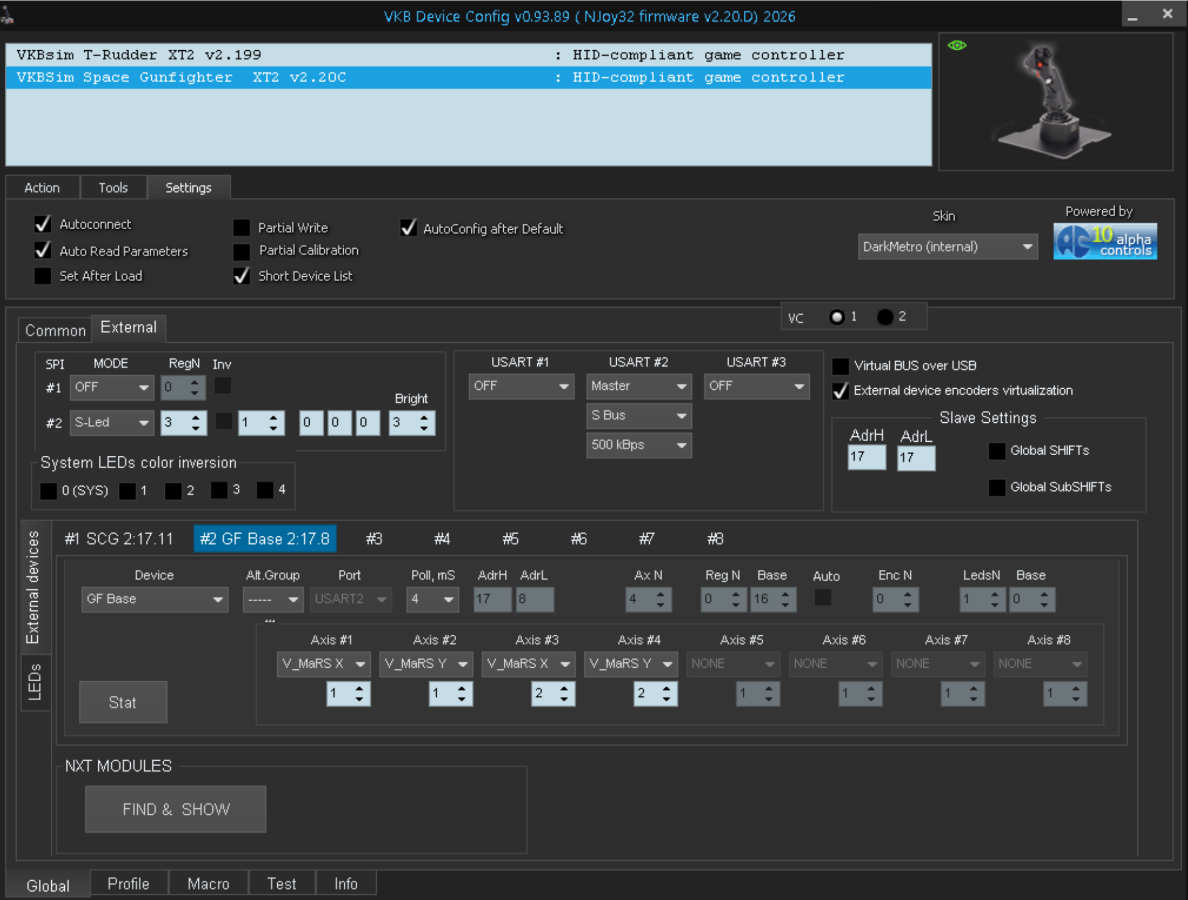Select VC radio option 2

[884, 317]
